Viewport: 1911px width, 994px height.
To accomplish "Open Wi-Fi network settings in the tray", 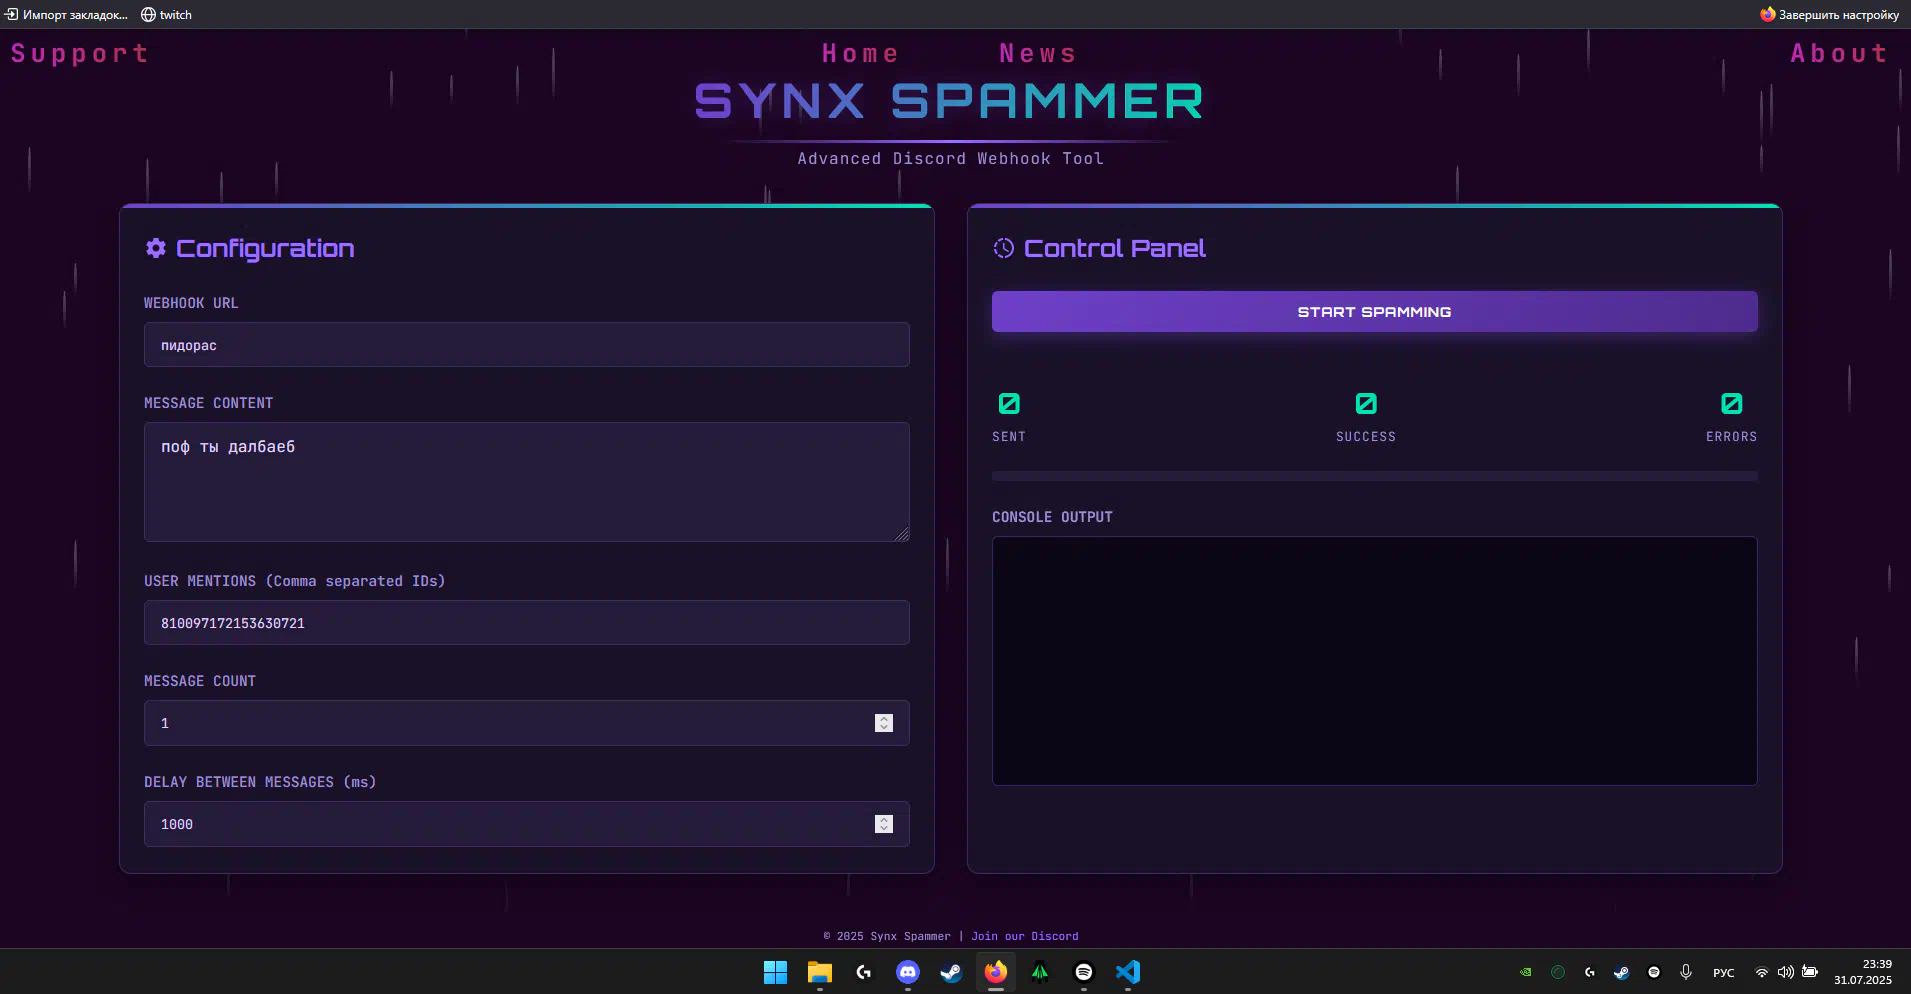I will (x=1762, y=972).
